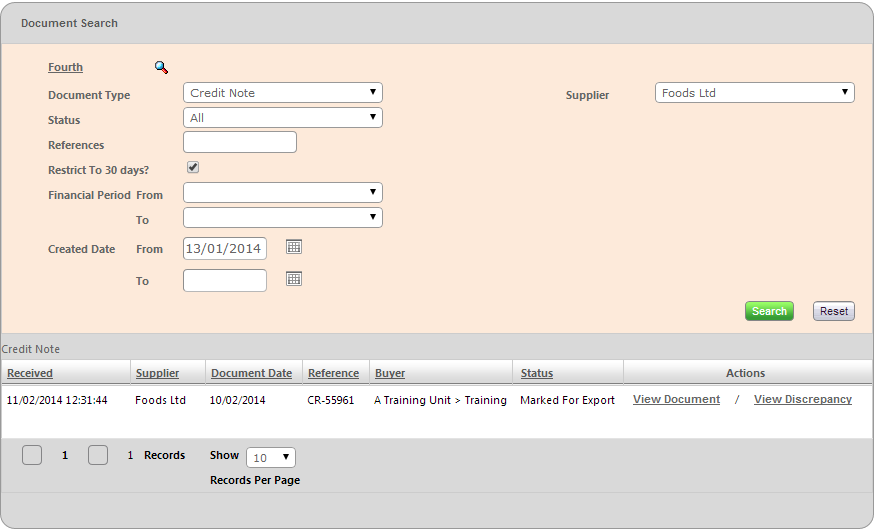Click the previous page button in pager
Image resolution: width=876 pixels, height=532 pixels.
point(32,455)
